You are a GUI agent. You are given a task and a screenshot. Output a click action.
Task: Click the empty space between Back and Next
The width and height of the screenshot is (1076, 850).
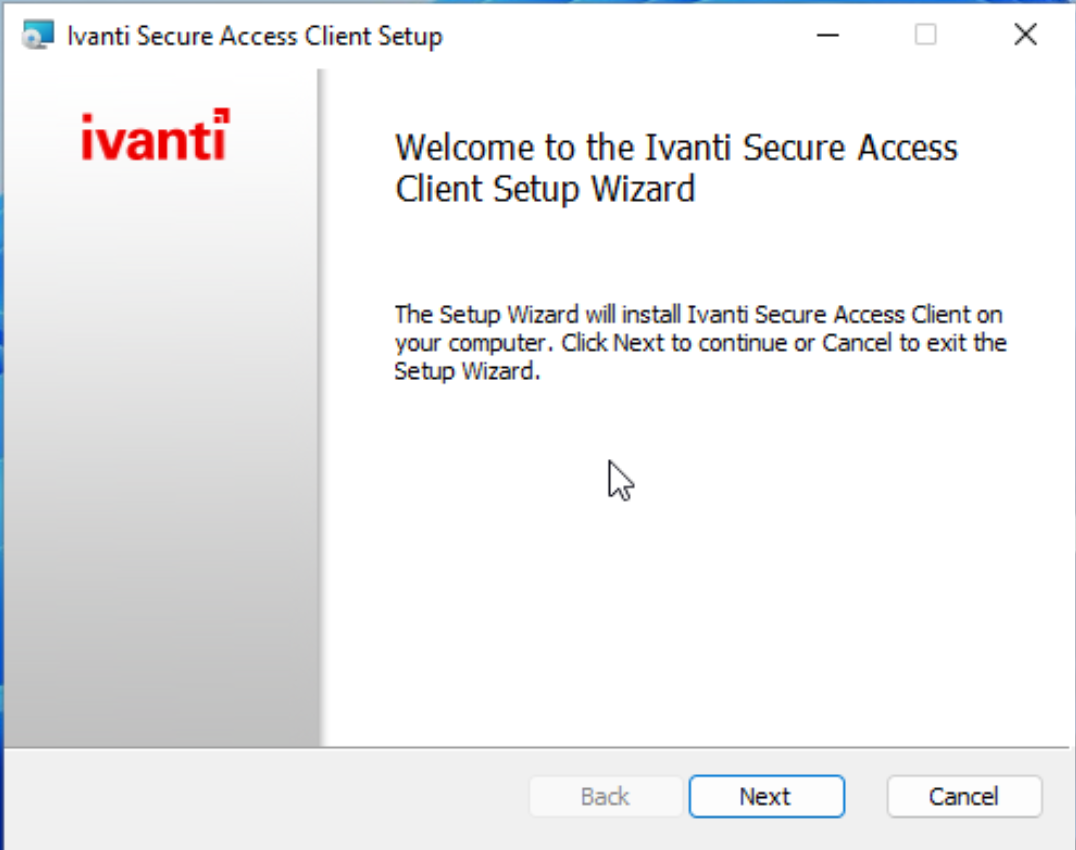pos(687,796)
